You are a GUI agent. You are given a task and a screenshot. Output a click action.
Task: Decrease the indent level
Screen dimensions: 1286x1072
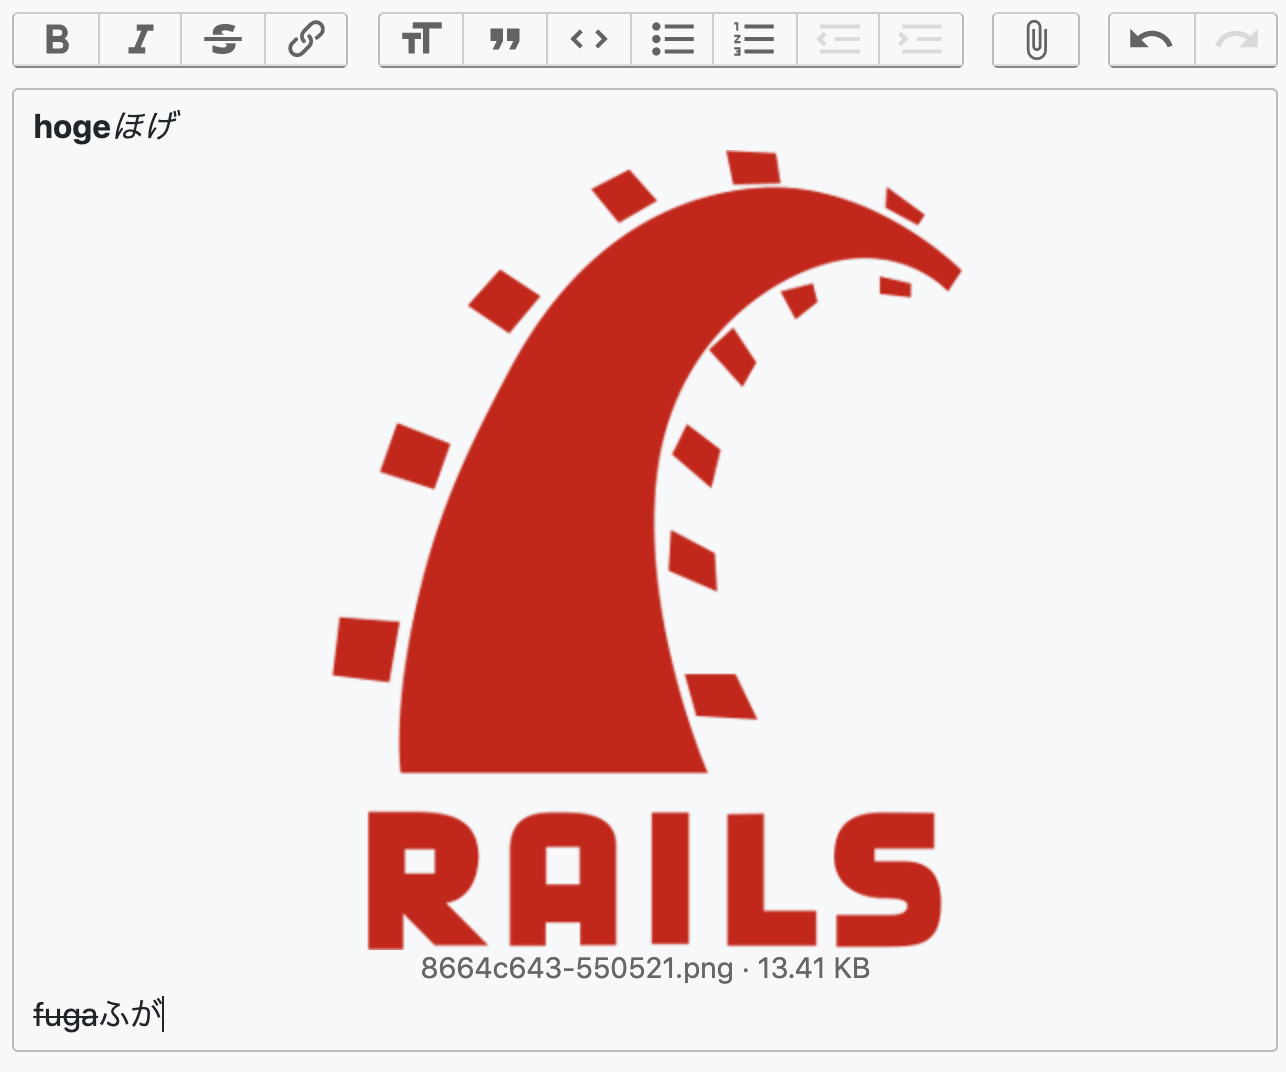point(838,40)
